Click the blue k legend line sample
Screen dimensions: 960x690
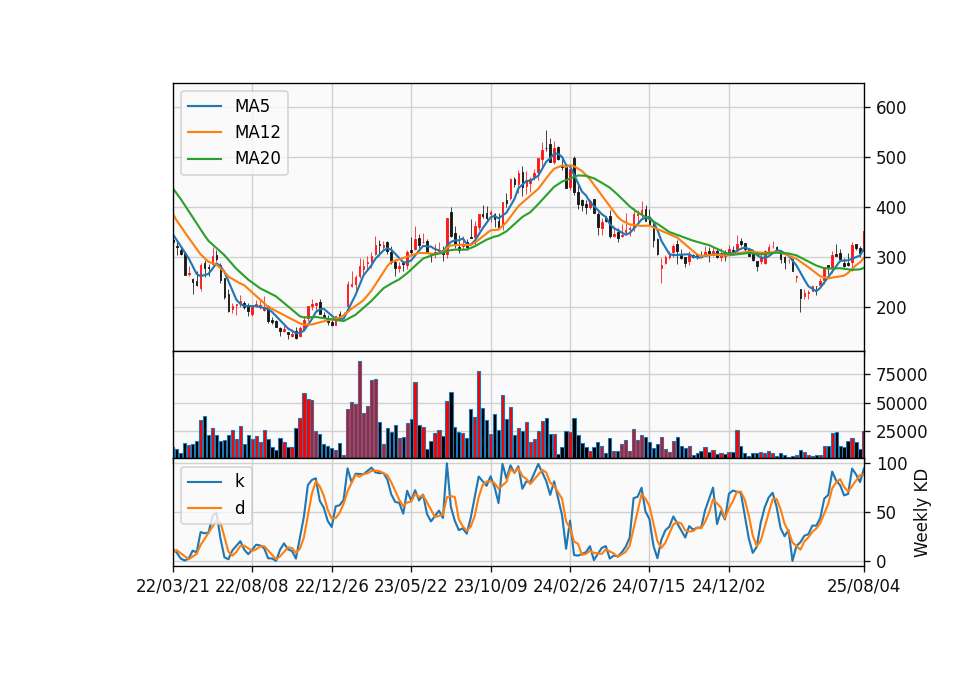(204, 481)
